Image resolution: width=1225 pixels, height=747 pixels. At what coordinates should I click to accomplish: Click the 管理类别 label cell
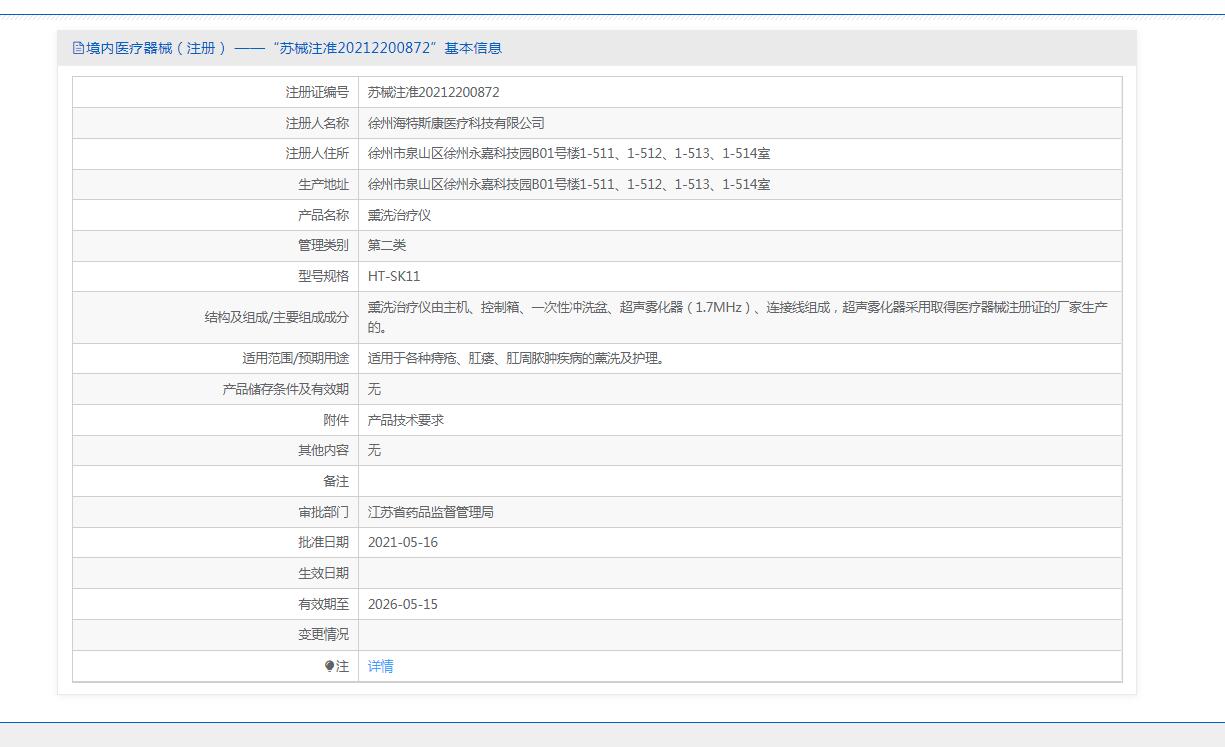(x=215, y=246)
